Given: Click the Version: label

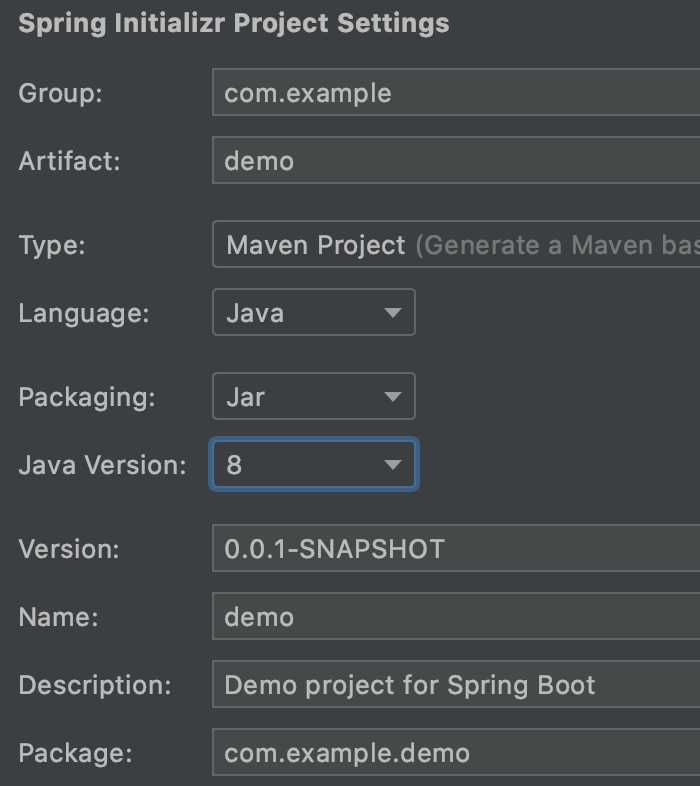Looking at the screenshot, I should [x=69, y=549].
